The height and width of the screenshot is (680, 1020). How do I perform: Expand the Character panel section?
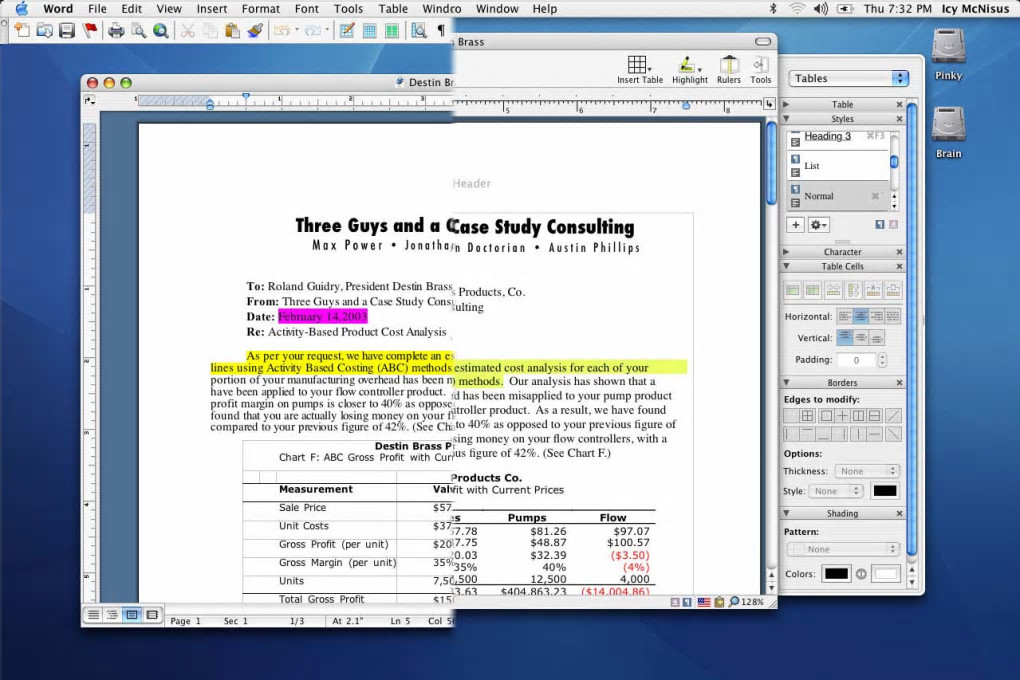[842, 252]
